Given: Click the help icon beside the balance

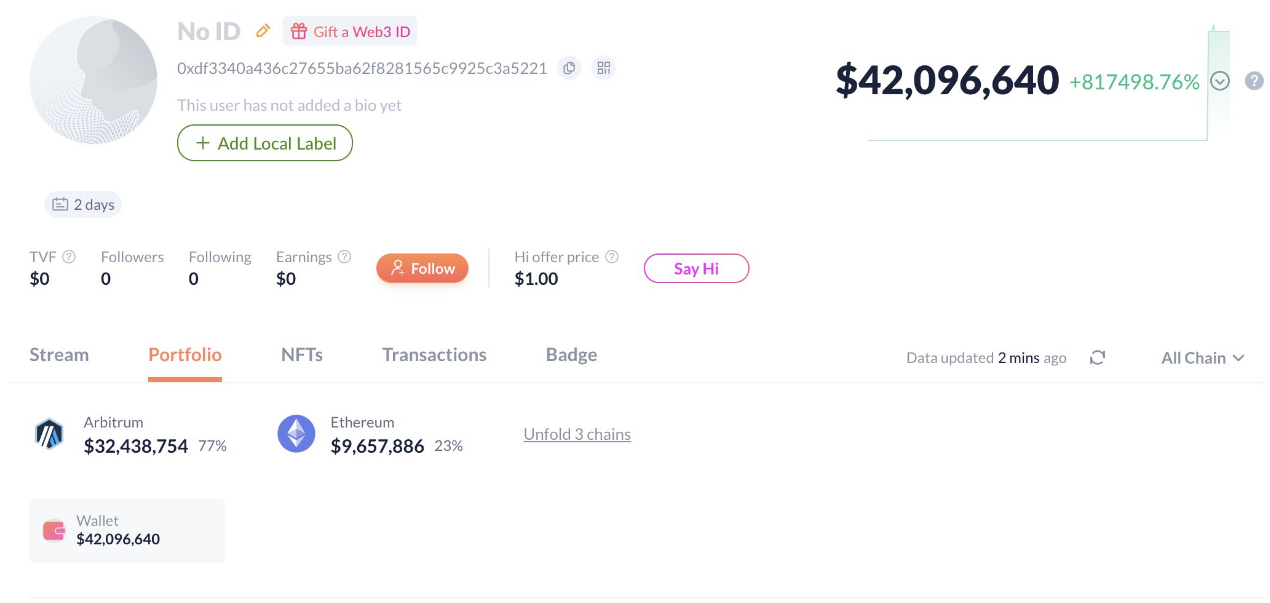Looking at the screenshot, I should coord(1254,81).
